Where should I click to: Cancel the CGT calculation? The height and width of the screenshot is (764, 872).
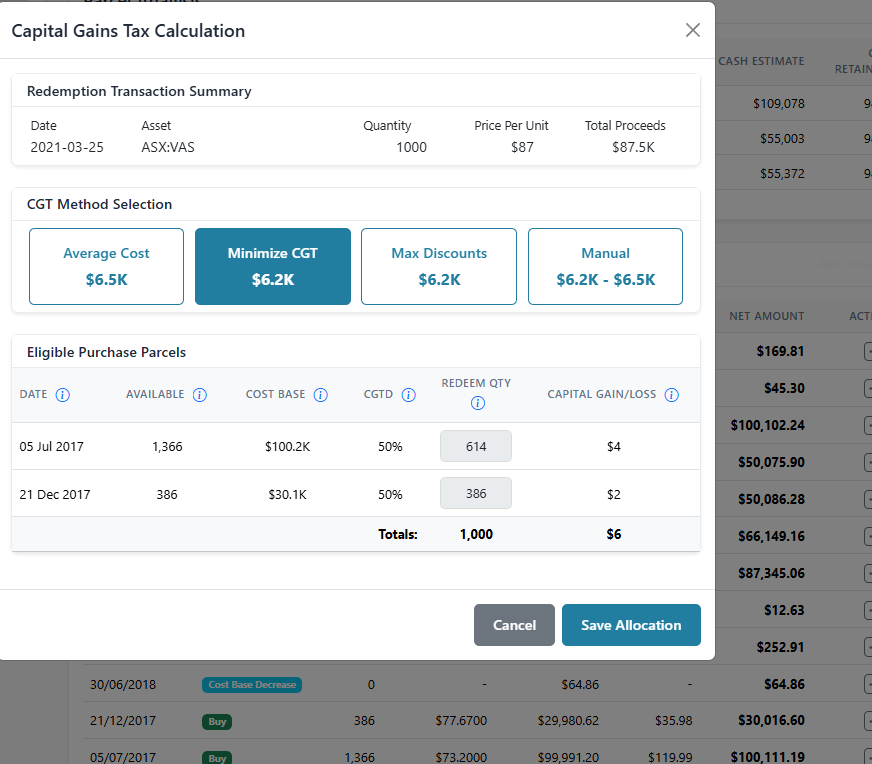coord(514,625)
